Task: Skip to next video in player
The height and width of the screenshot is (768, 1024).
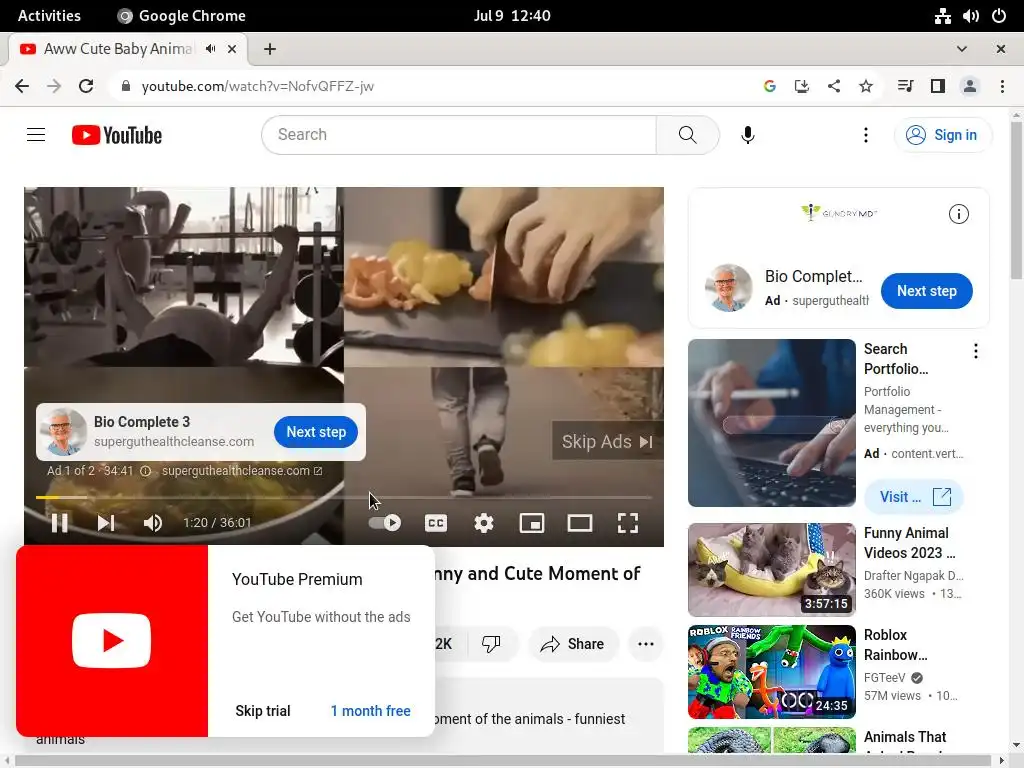Action: click(x=106, y=522)
